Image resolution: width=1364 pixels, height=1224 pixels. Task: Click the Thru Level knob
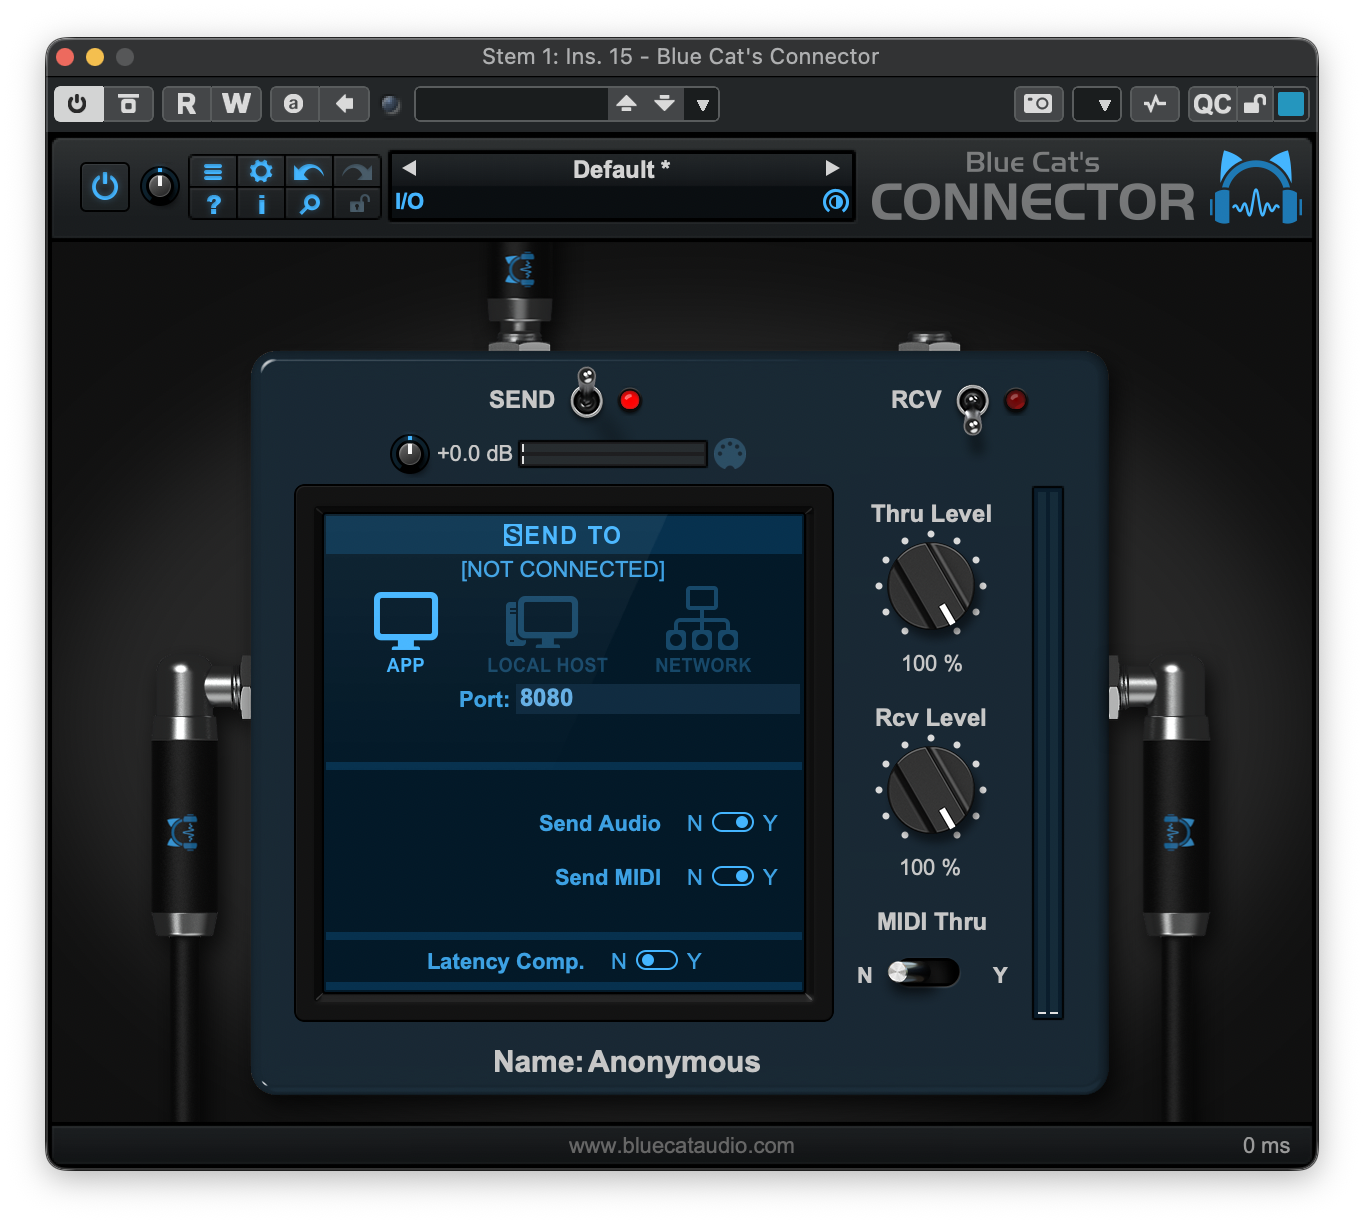pyautogui.click(x=931, y=586)
